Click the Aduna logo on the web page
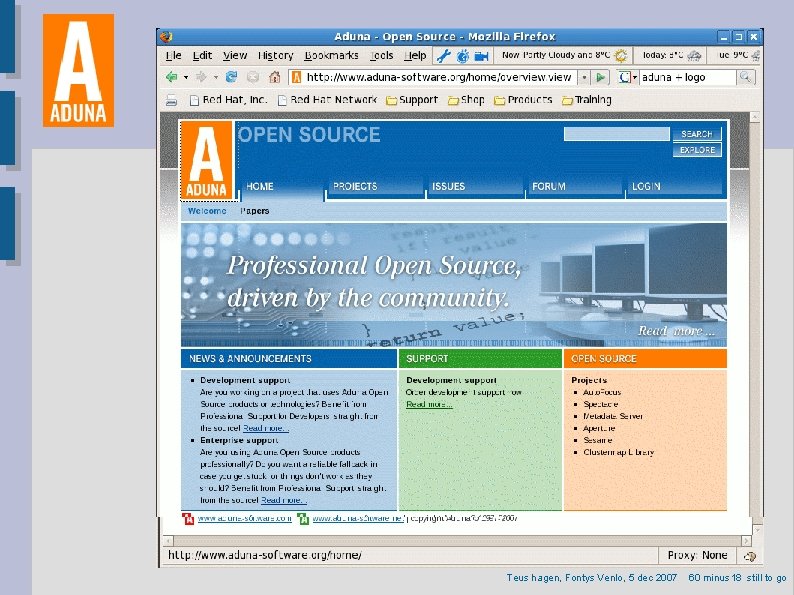This screenshot has height=595, width=794. pos(206,161)
